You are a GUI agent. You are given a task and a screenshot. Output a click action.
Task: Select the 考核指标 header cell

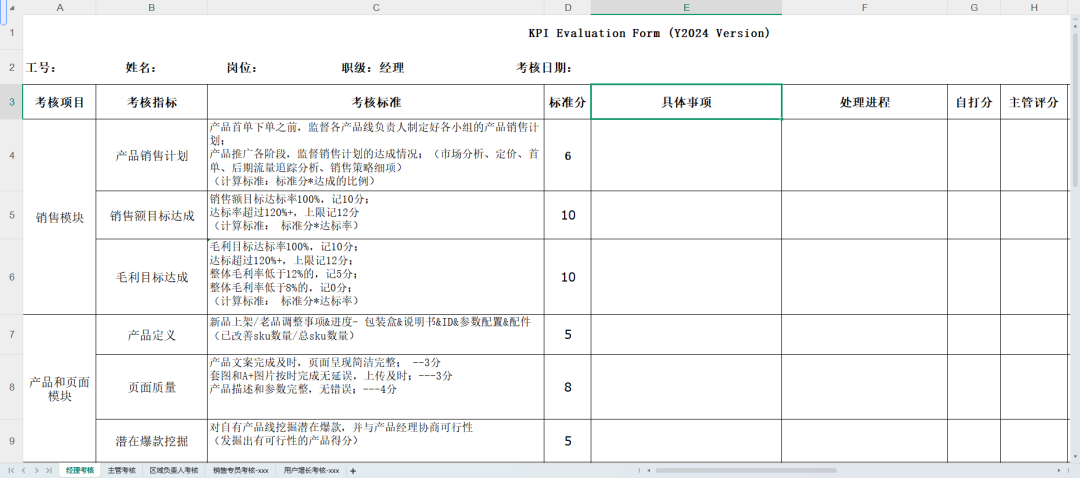(152, 103)
